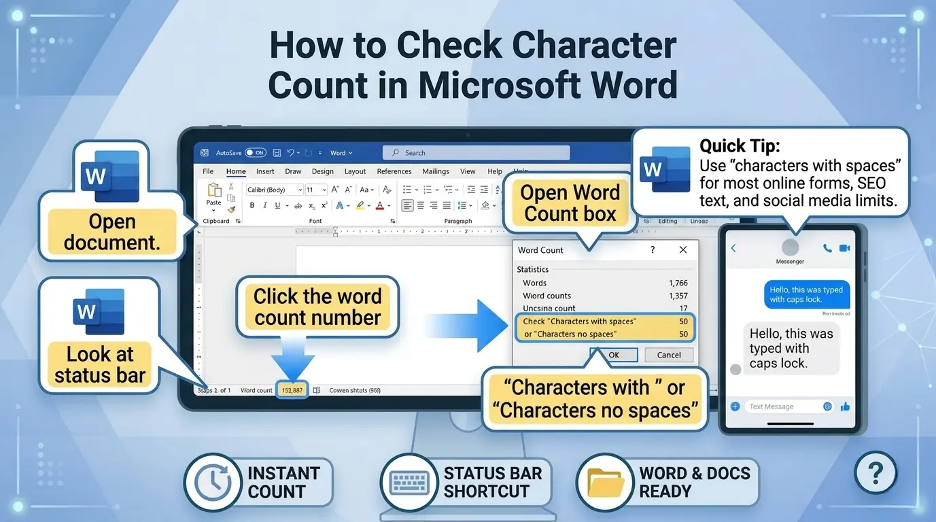Click OK in Word Count dialog
Screen dimensions: 936x522
tap(614, 355)
